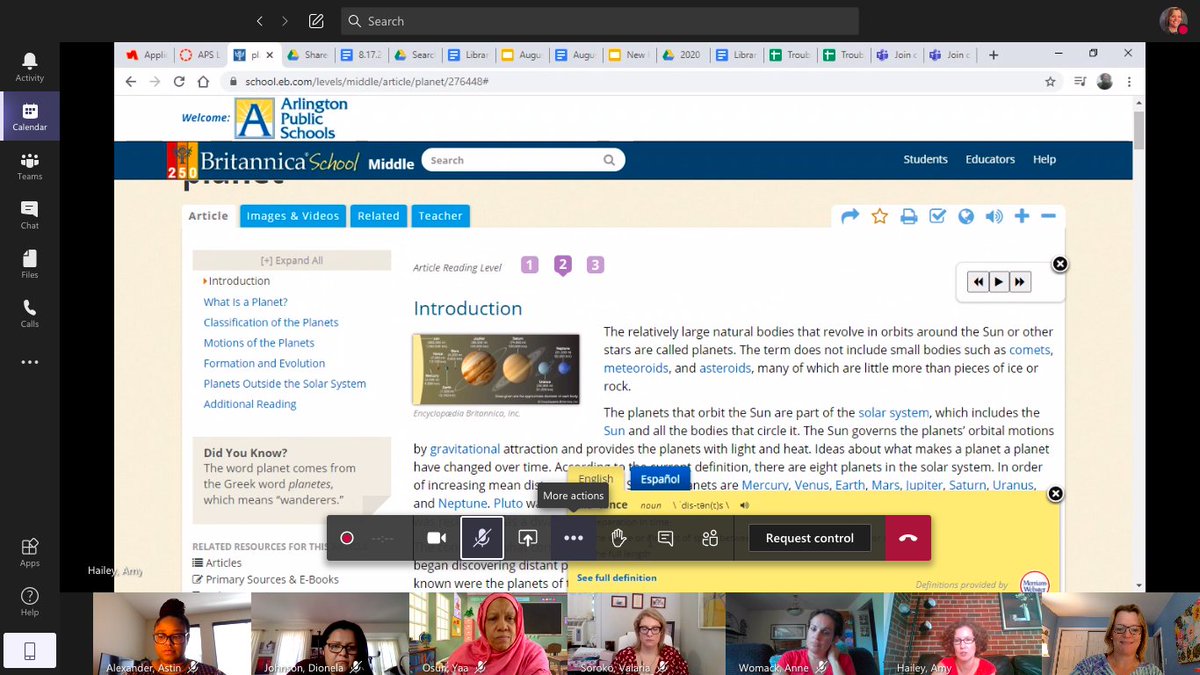
Task: Open Planets Outside the Solar System section
Action: (x=285, y=384)
